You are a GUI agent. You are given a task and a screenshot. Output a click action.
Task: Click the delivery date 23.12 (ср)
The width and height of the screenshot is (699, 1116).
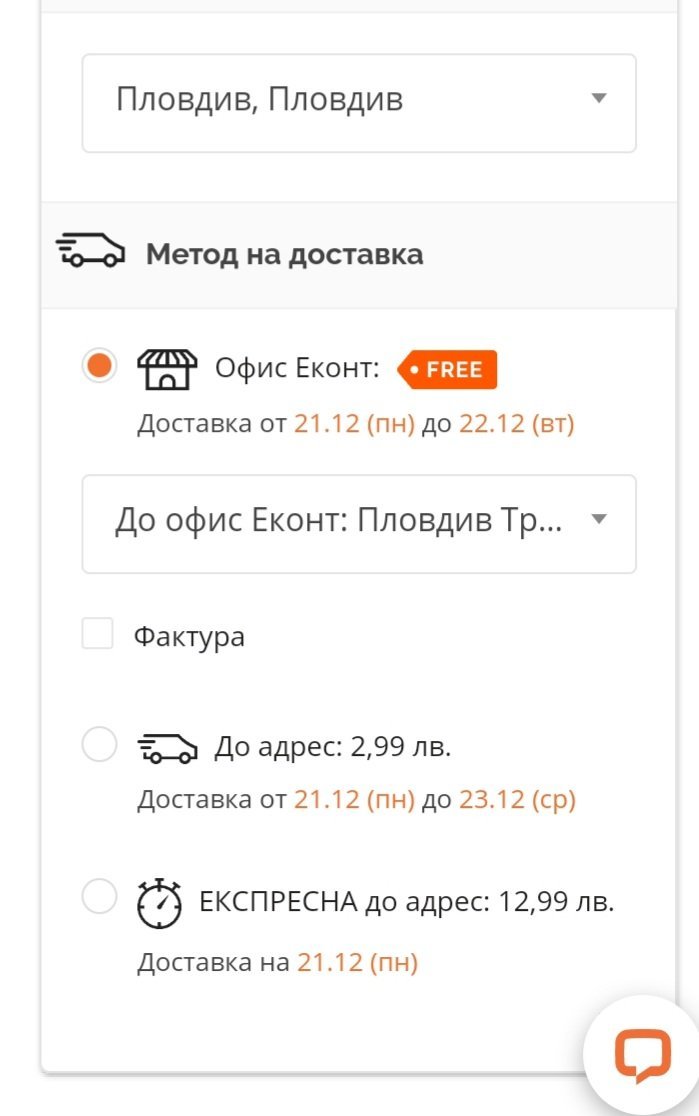click(x=517, y=799)
